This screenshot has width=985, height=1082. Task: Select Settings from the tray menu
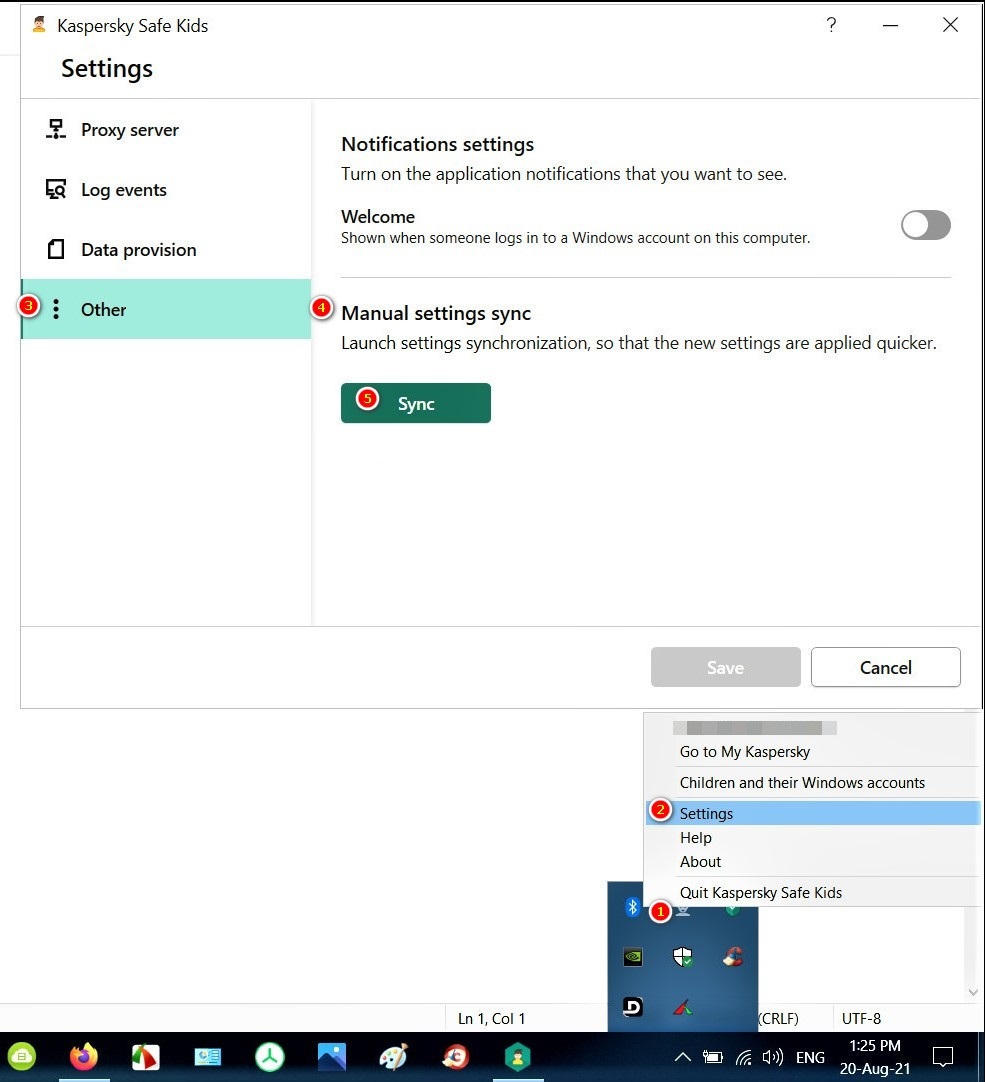(813, 813)
